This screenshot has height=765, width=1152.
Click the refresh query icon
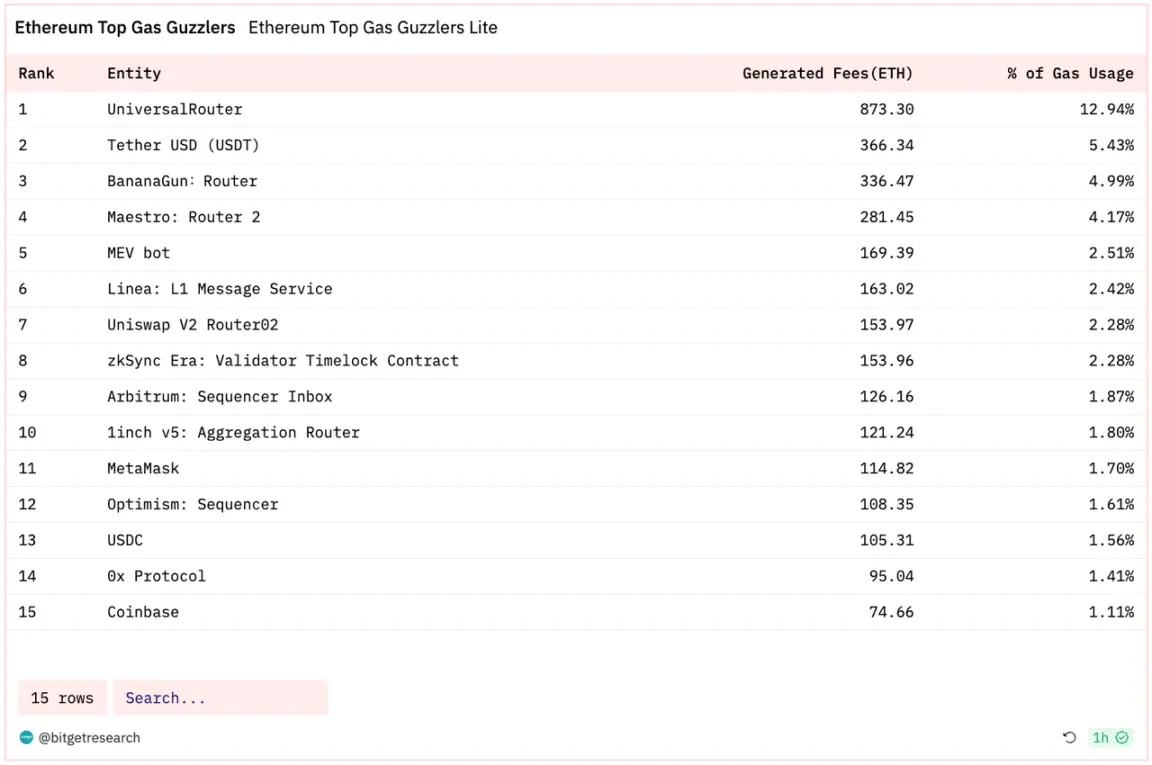(x=1069, y=738)
